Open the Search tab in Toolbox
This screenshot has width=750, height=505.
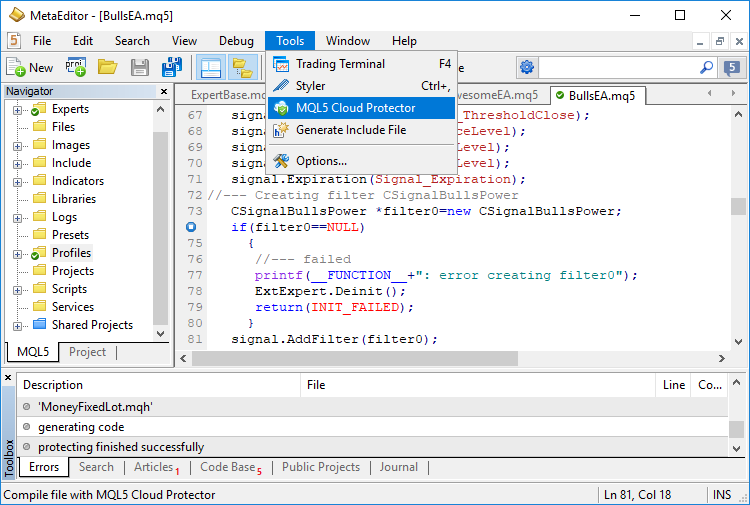click(96, 467)
